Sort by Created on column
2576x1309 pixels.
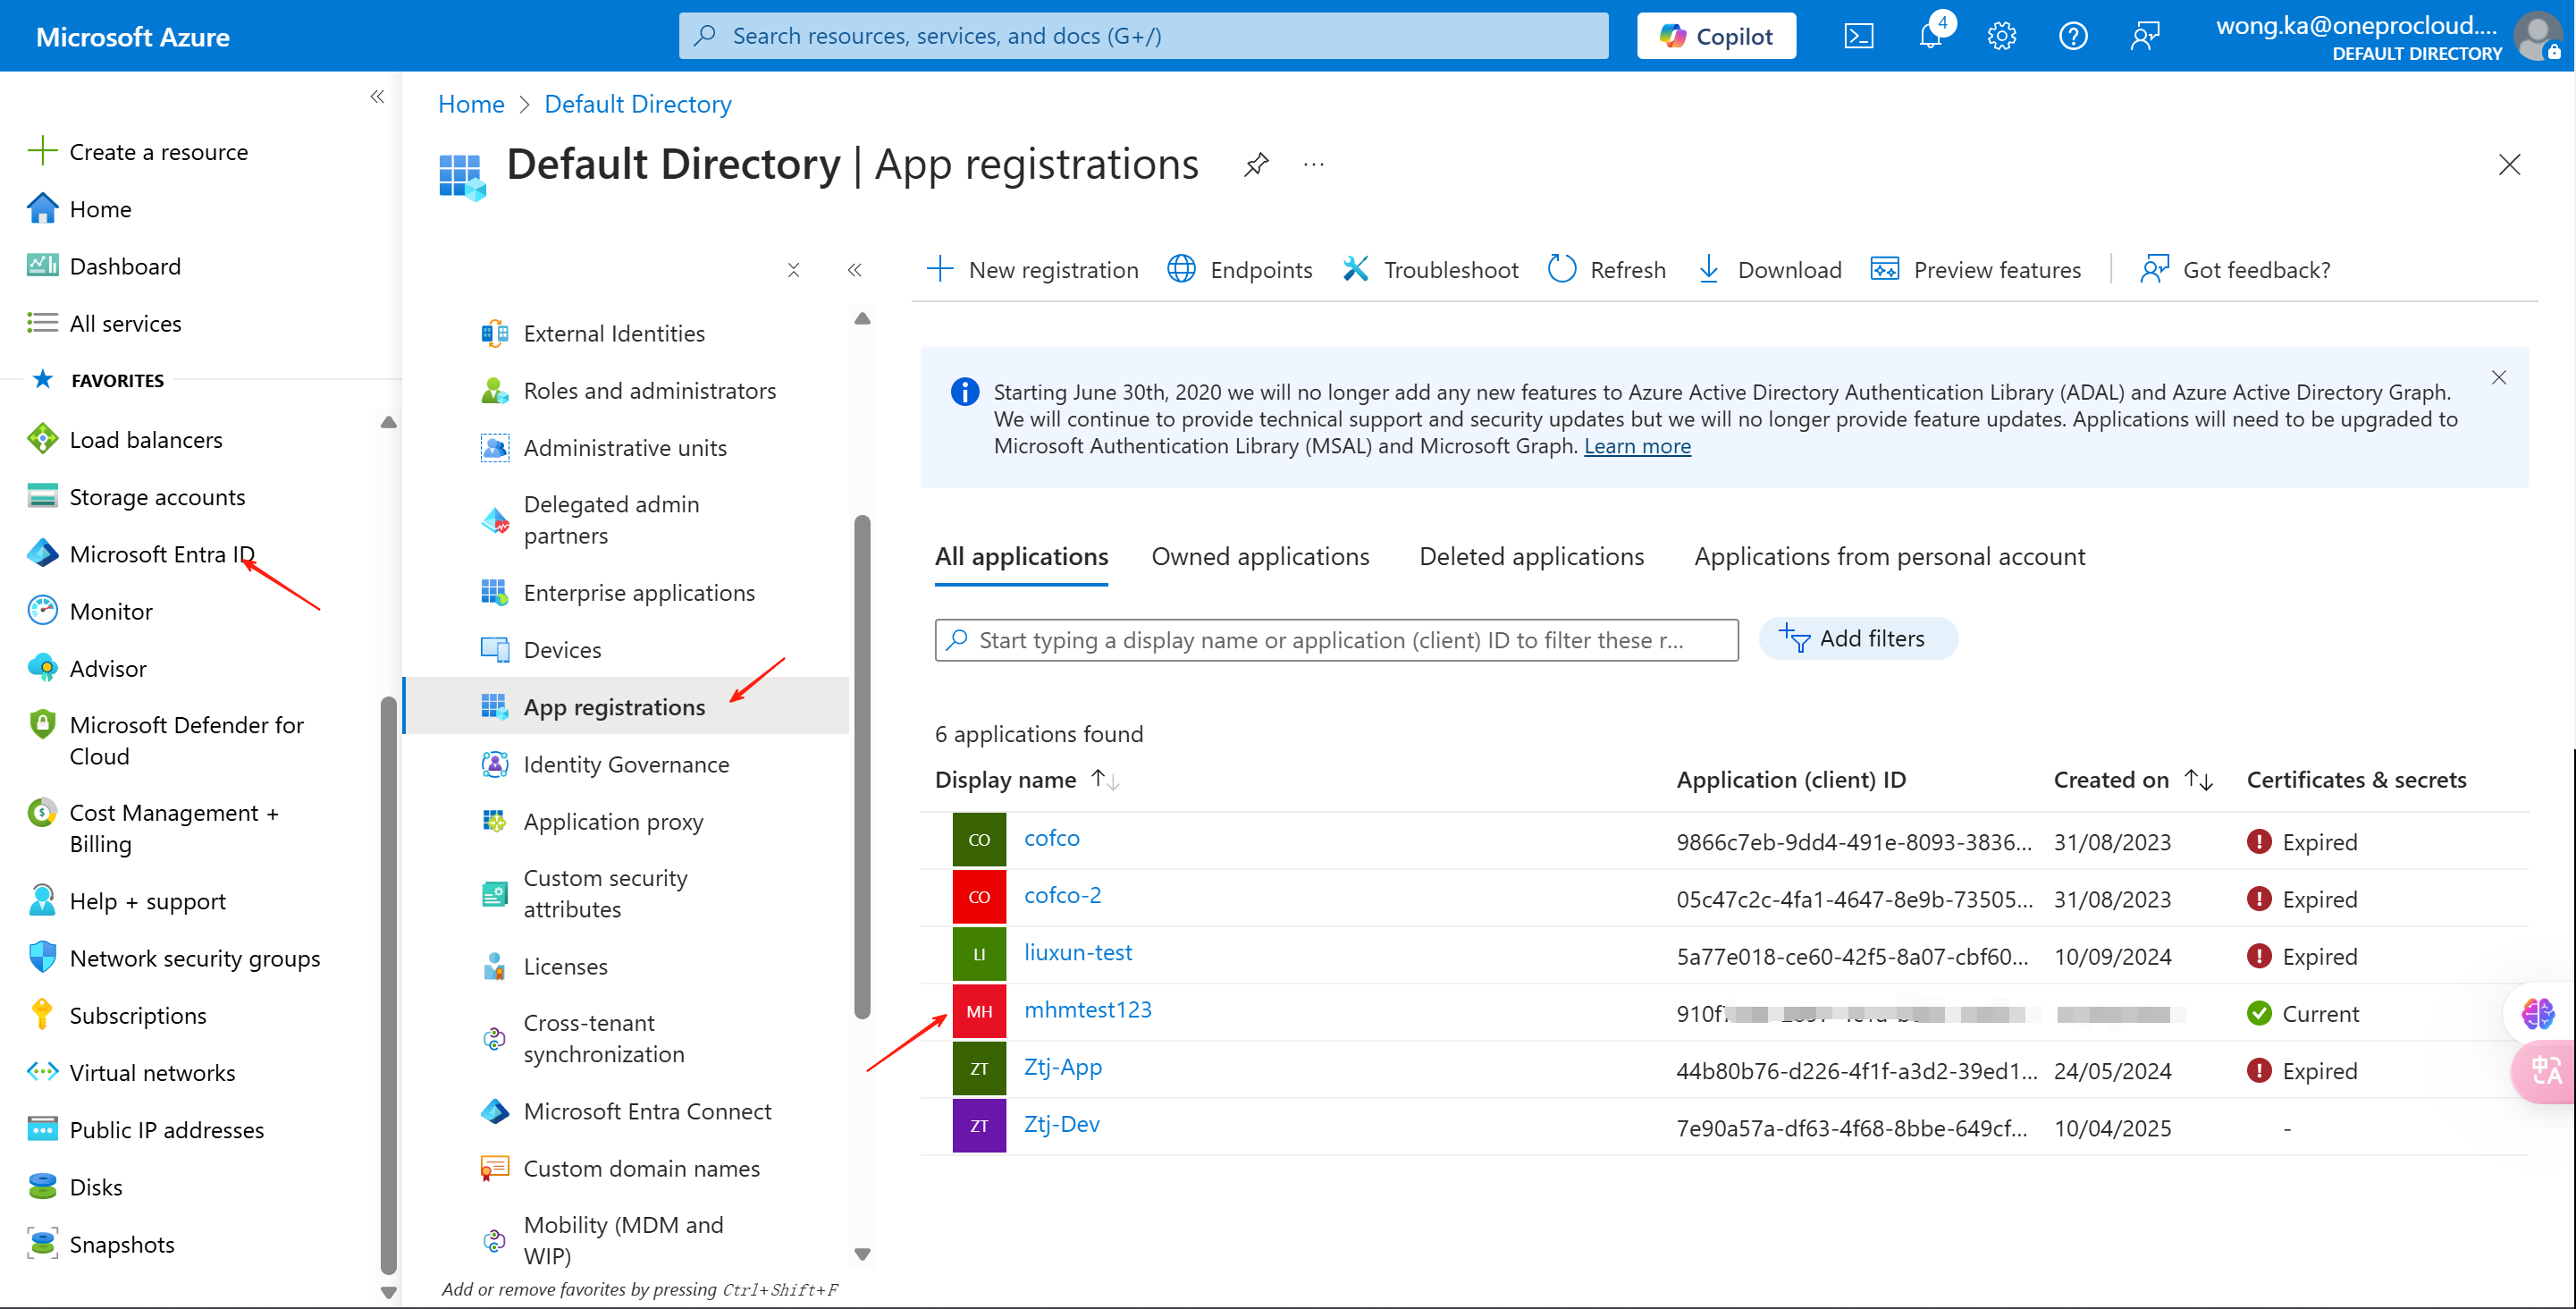click(2133, 779)
